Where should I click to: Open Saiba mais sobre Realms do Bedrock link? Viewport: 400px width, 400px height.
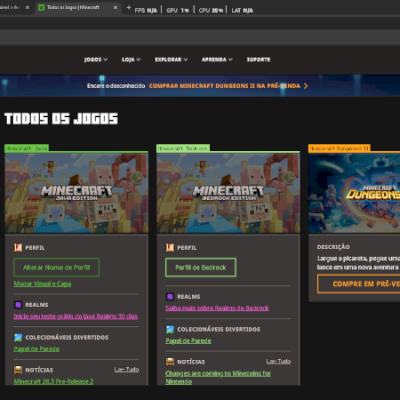click(217, 308)
